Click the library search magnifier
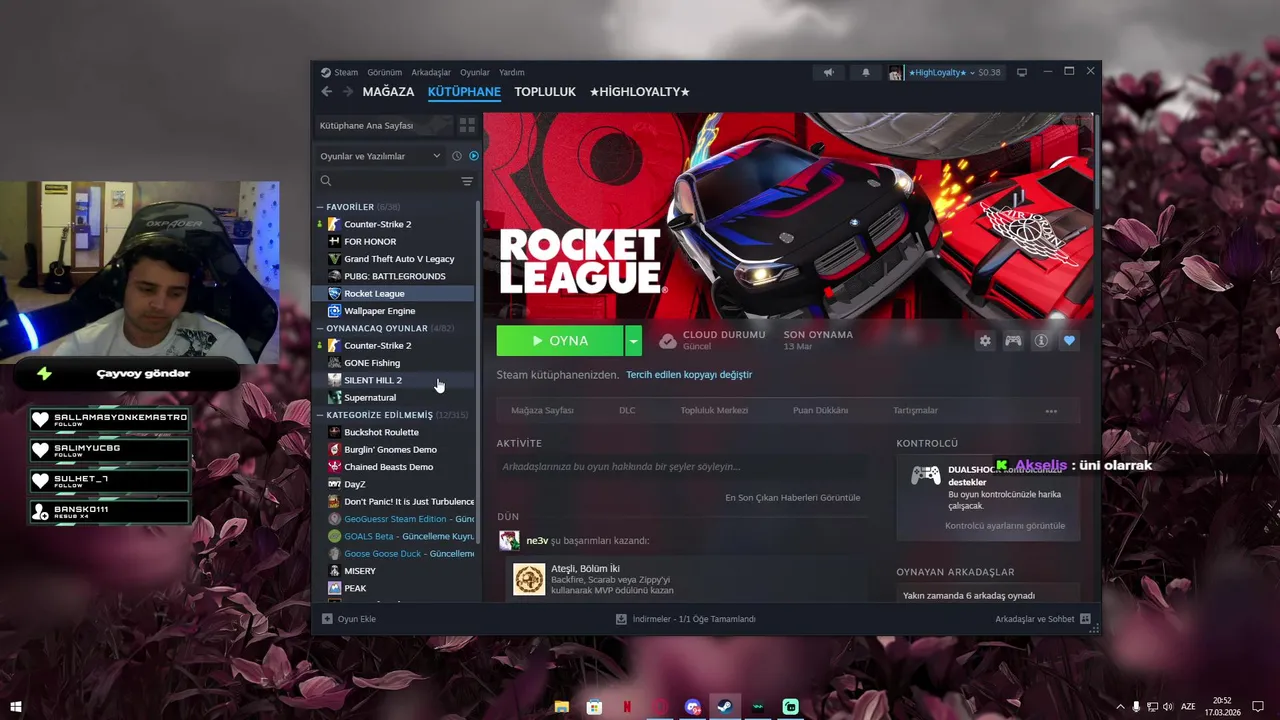The height and width of the screenshot is (720, 1280). pyautogui.click(x=326, y=181)
